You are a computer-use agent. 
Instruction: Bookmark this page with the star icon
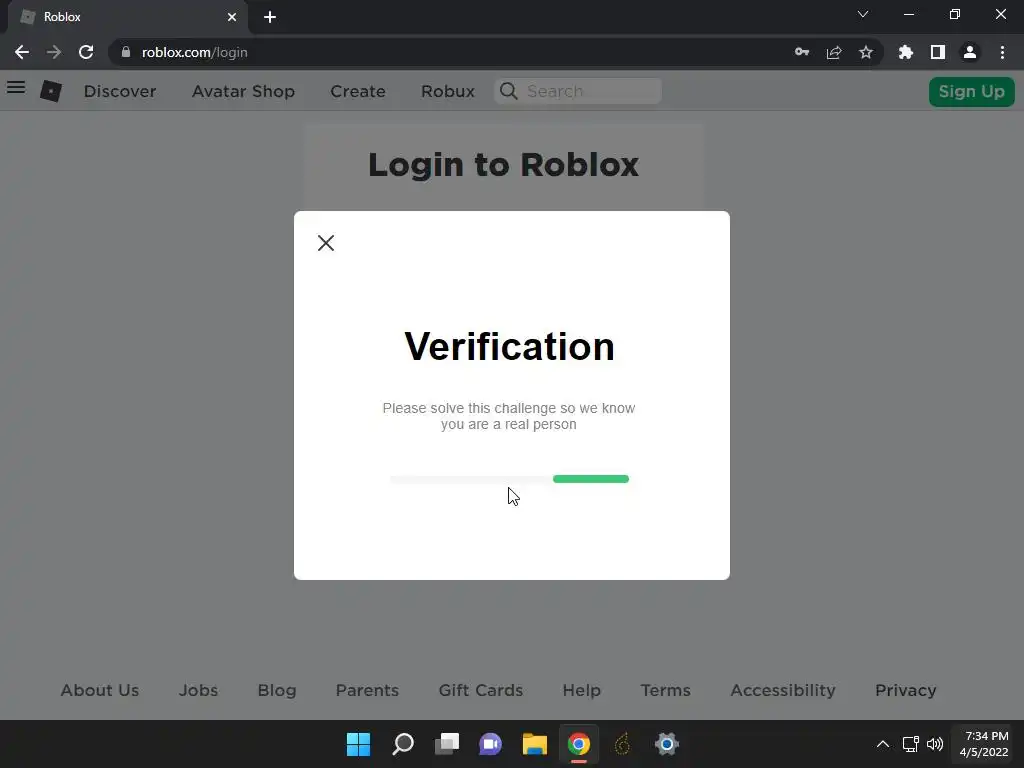pos(866,52)
